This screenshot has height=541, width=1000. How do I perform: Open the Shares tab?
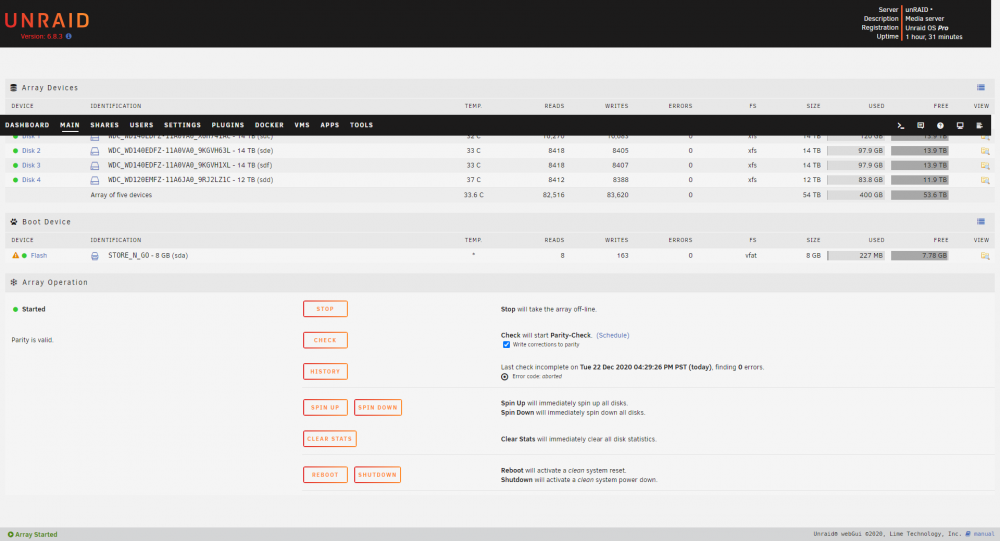coord(105,125)
